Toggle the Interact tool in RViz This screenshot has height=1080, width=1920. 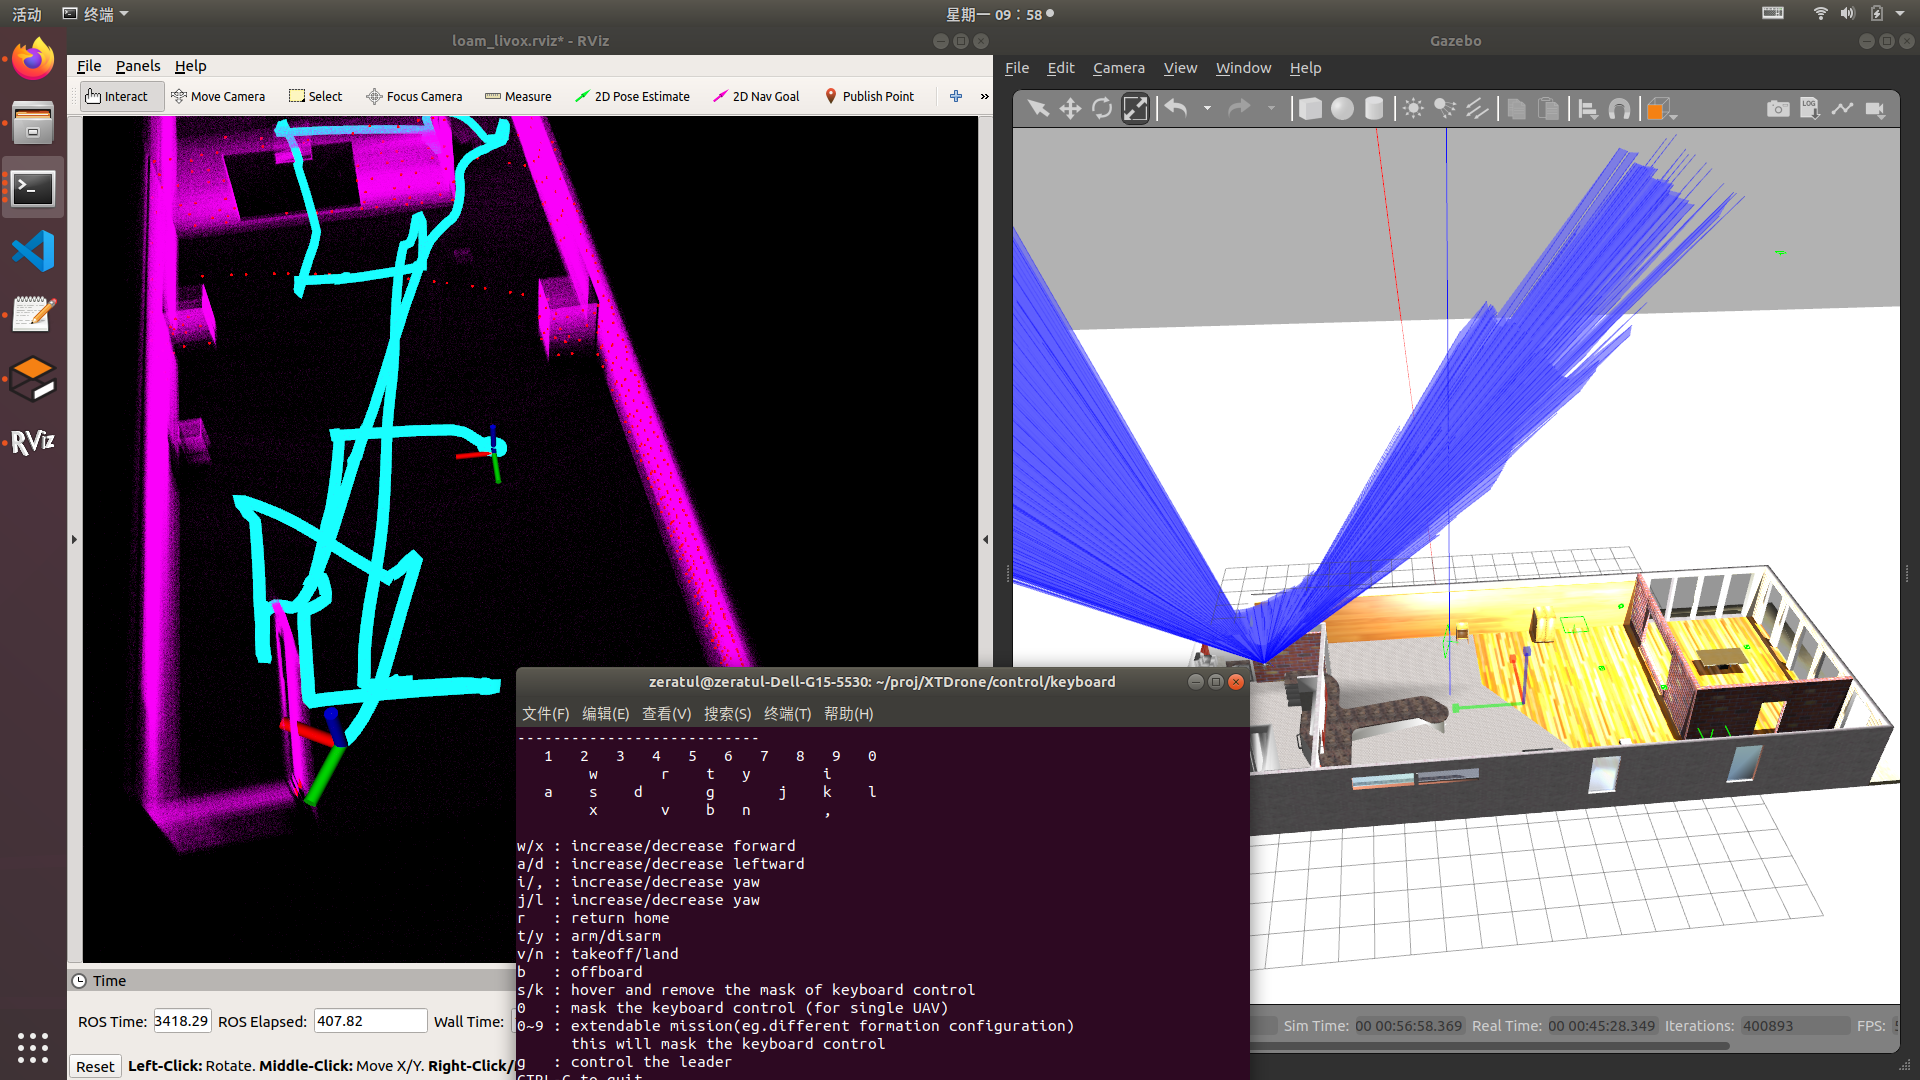pos(117,96)
